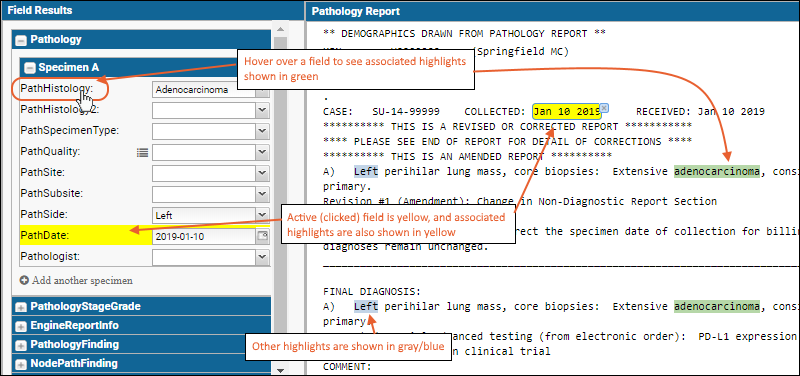Open the PathDate calendar picker icon
Image resolution: width=800 pixels, height=376 pixels.
pyautogui.click(x=262, y=236)
